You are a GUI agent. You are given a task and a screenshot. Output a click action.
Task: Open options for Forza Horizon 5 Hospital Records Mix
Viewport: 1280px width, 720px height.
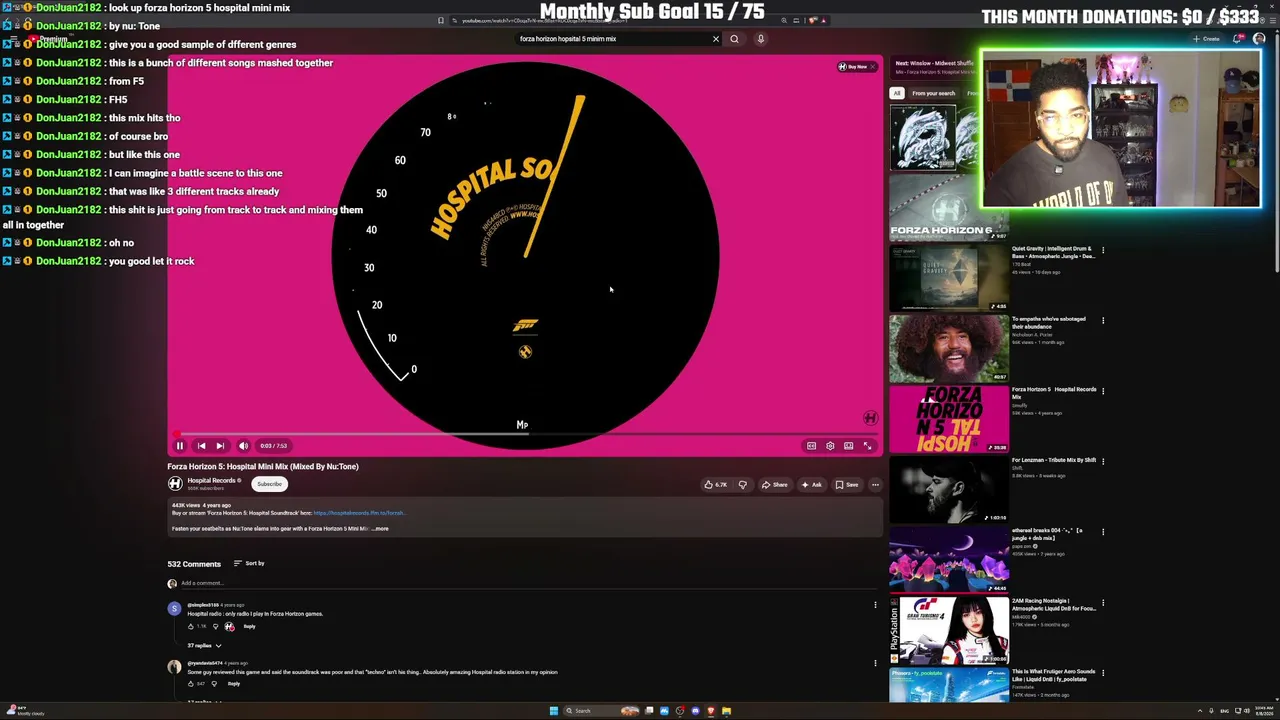[1103, 391]
